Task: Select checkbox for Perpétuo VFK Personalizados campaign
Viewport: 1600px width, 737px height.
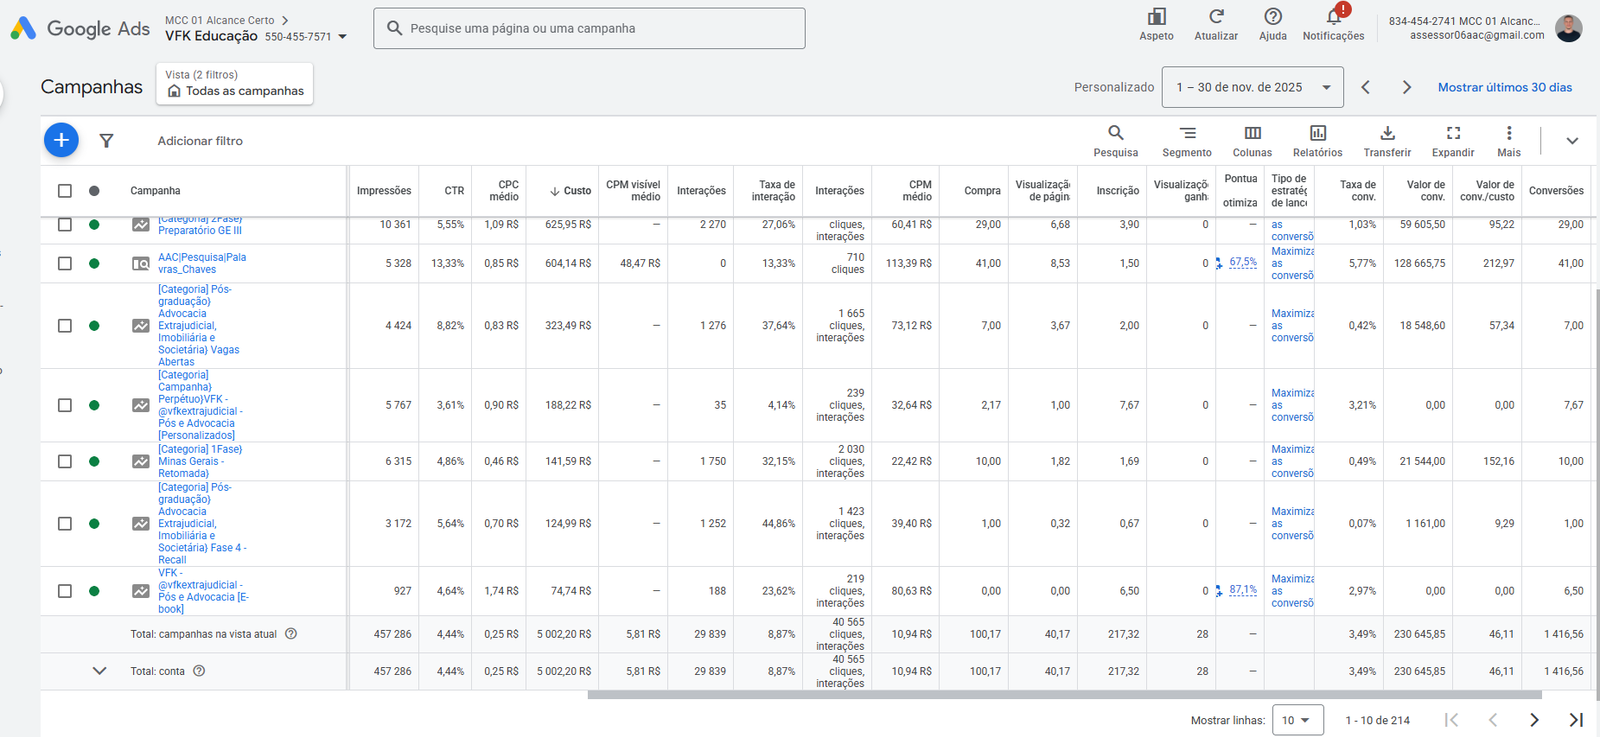Action: tap(65, 405)
